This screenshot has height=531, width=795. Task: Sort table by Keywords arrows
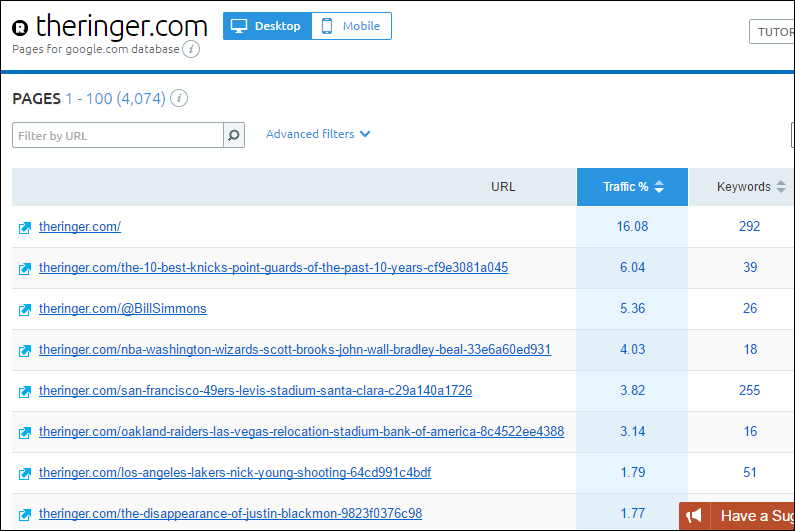[x=781, y=187]
